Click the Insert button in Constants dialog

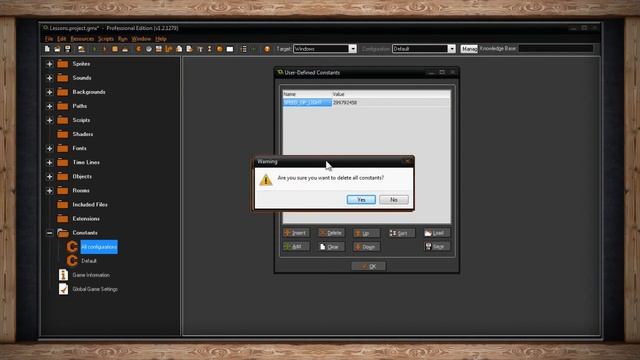point(296,233)
